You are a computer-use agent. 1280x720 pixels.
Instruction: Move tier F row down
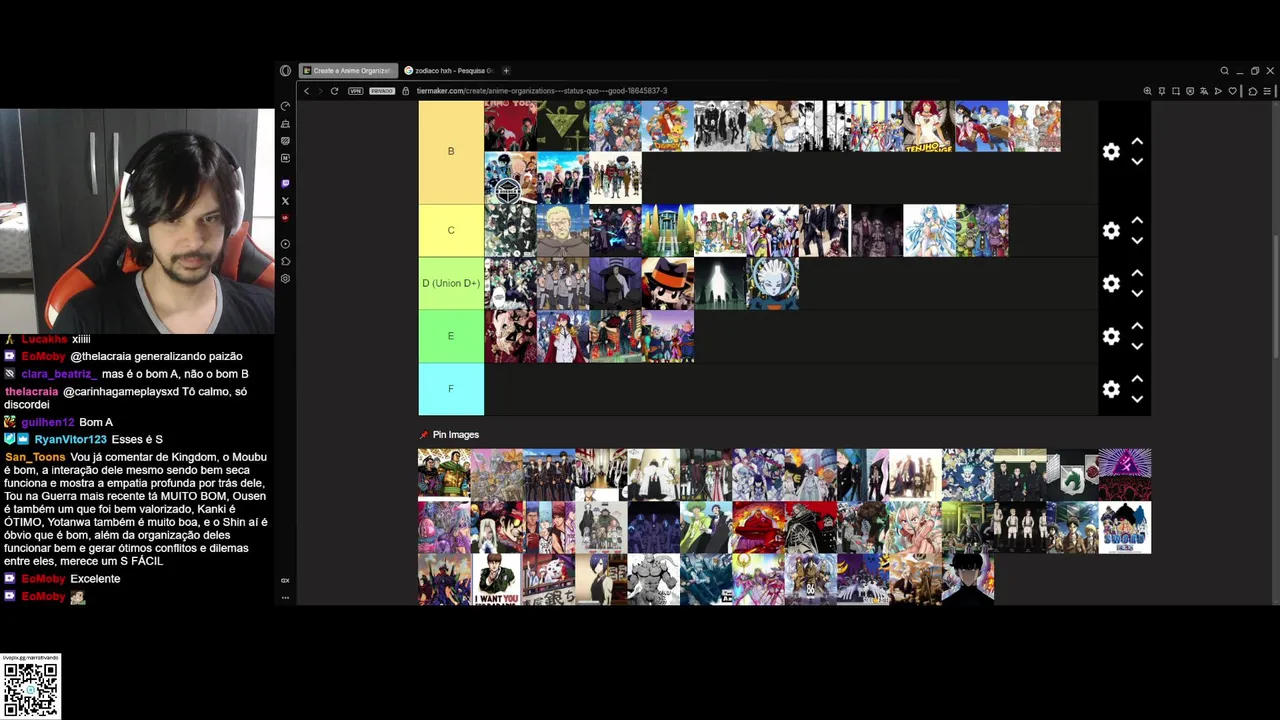click(x=1137, y=399)
